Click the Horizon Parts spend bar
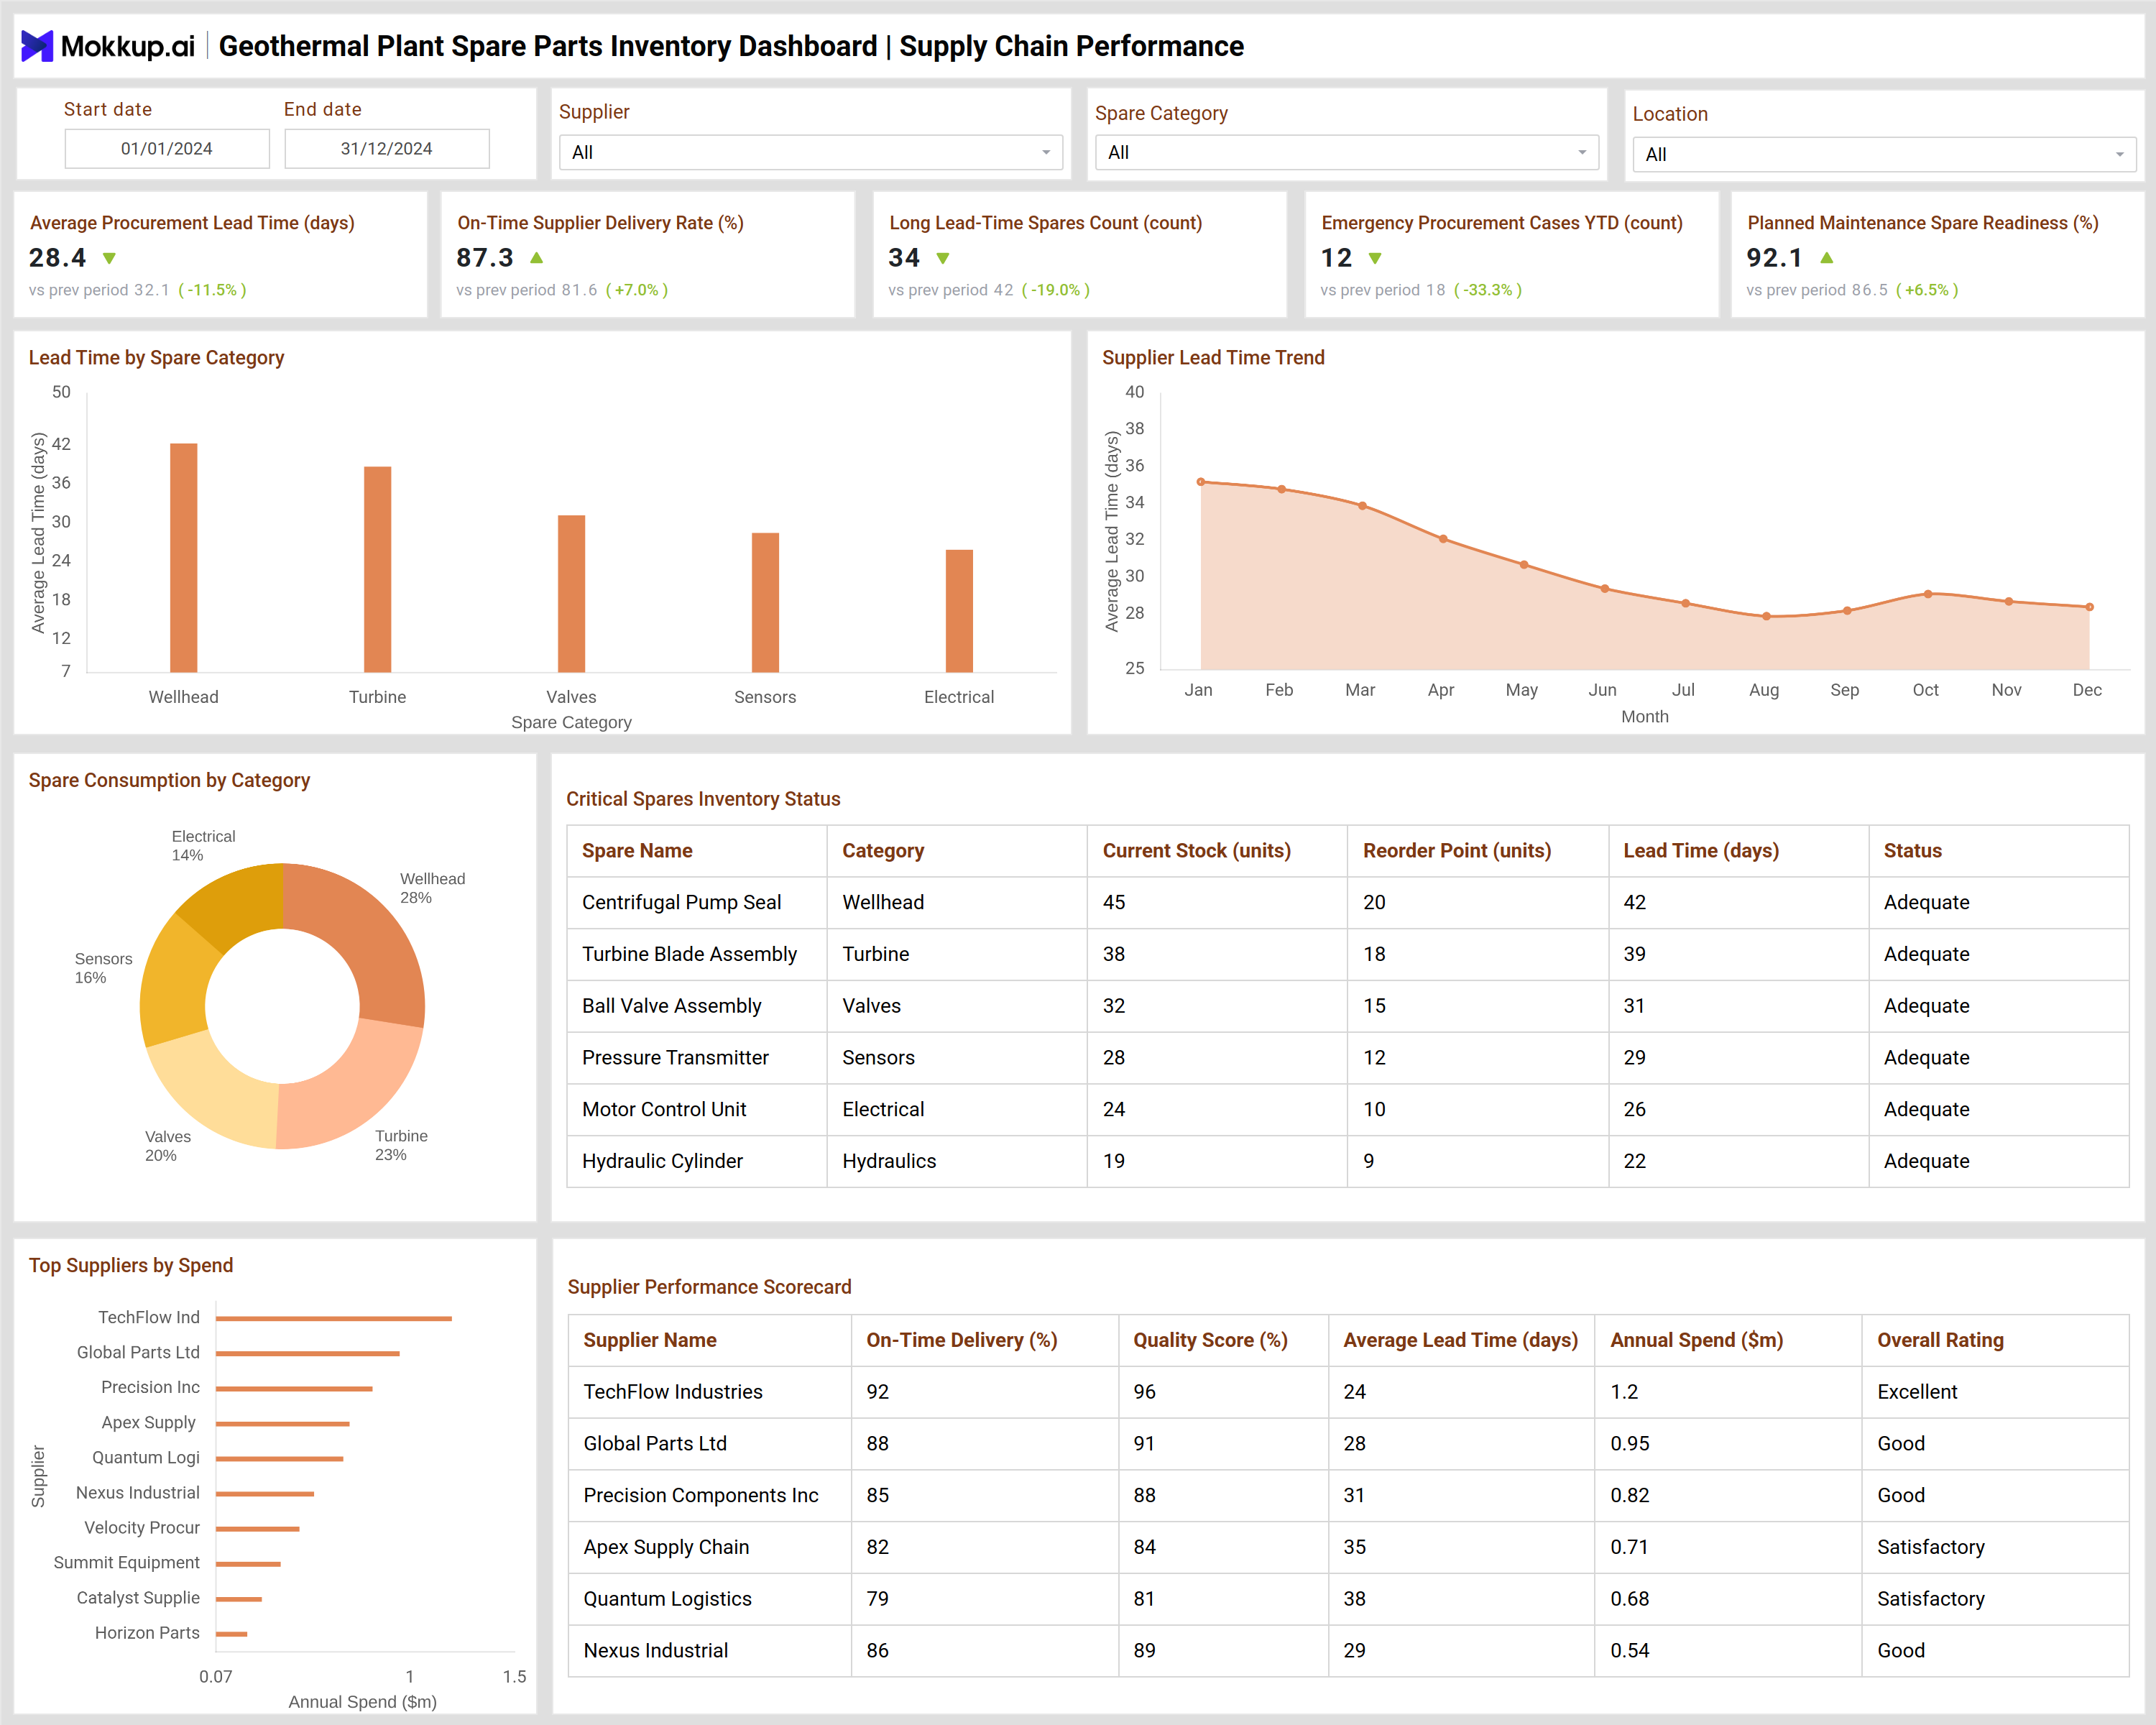This screenshot has width=2156, height=1725. click(x=231, y=1634)
